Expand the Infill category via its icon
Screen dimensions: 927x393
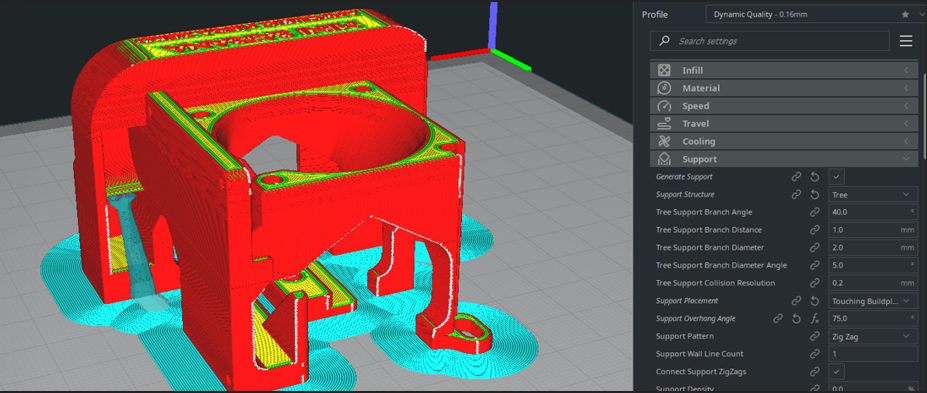click(x=664, y=70)
